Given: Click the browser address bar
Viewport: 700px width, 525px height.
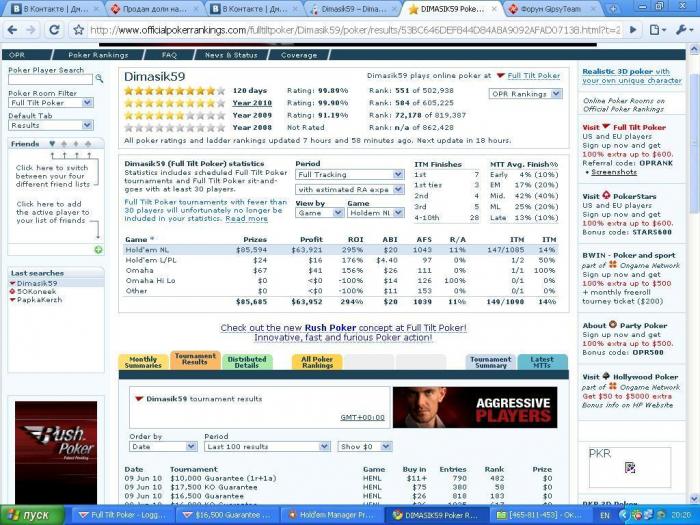Looking at the screenshot, I should [355, 30].
